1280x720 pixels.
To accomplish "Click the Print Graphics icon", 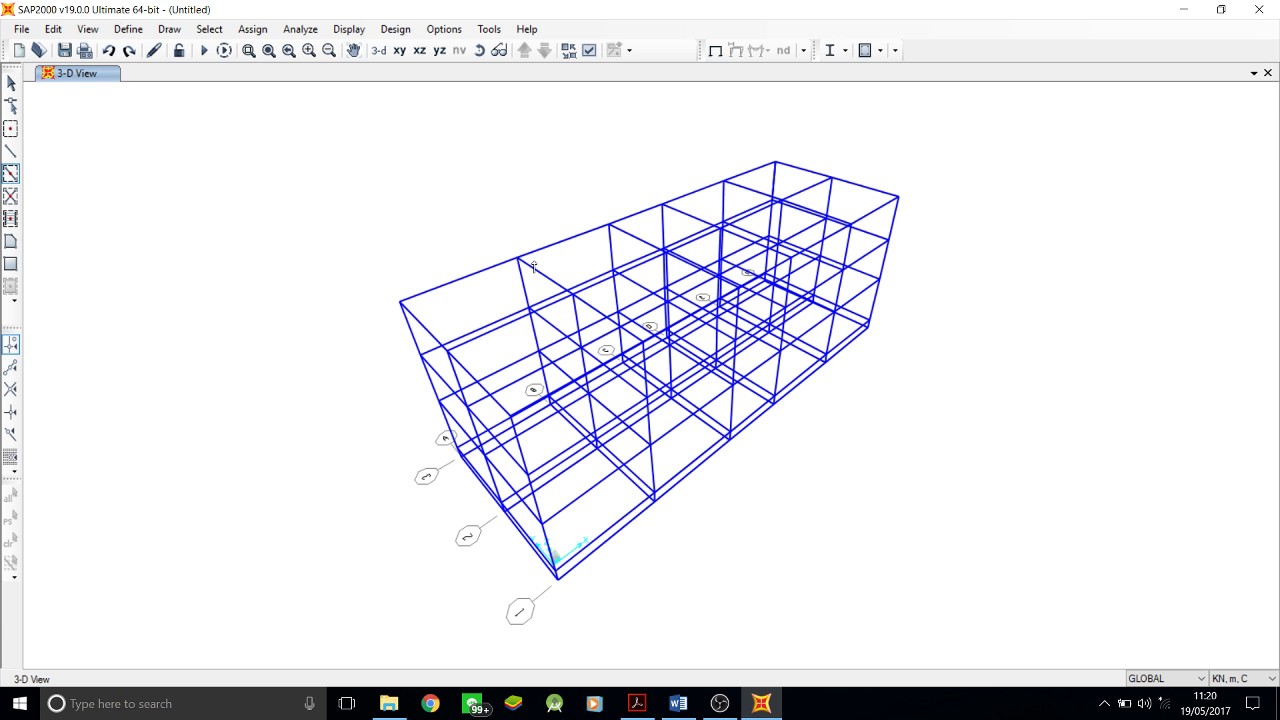I will click(x=85, y=50).
